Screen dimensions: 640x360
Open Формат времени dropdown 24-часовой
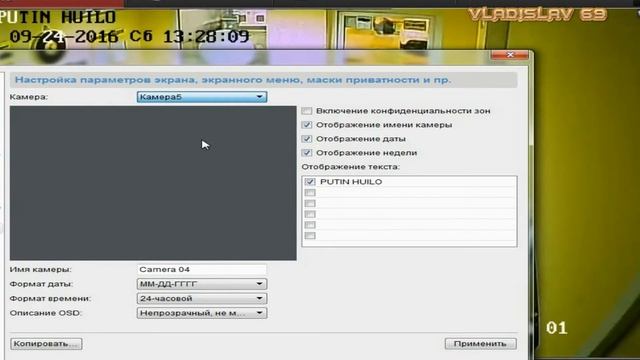coord(202,298)
